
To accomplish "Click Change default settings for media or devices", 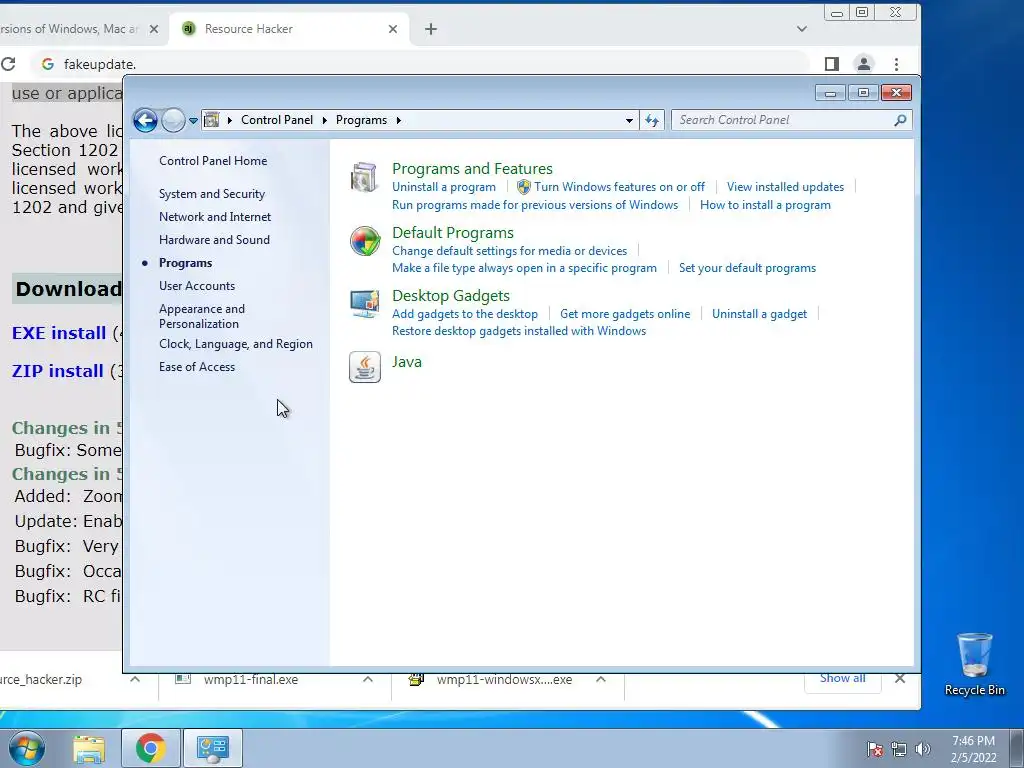I will [x=509, y=251].
